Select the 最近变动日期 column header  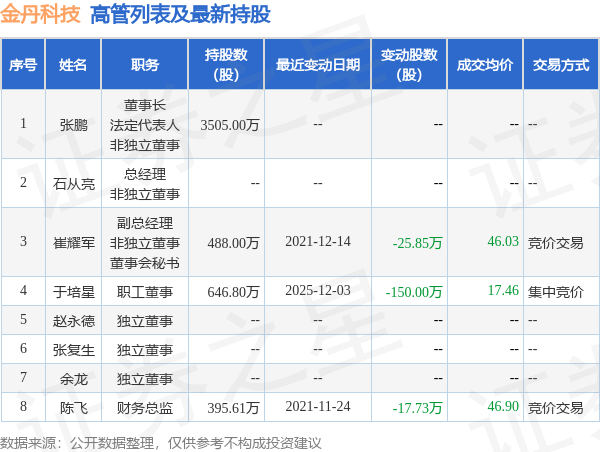point(318,64)
